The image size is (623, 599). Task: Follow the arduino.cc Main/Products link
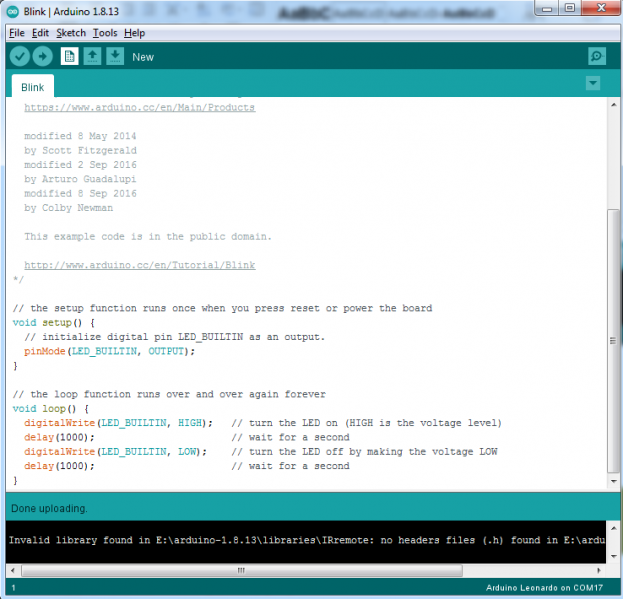point(140,108)
